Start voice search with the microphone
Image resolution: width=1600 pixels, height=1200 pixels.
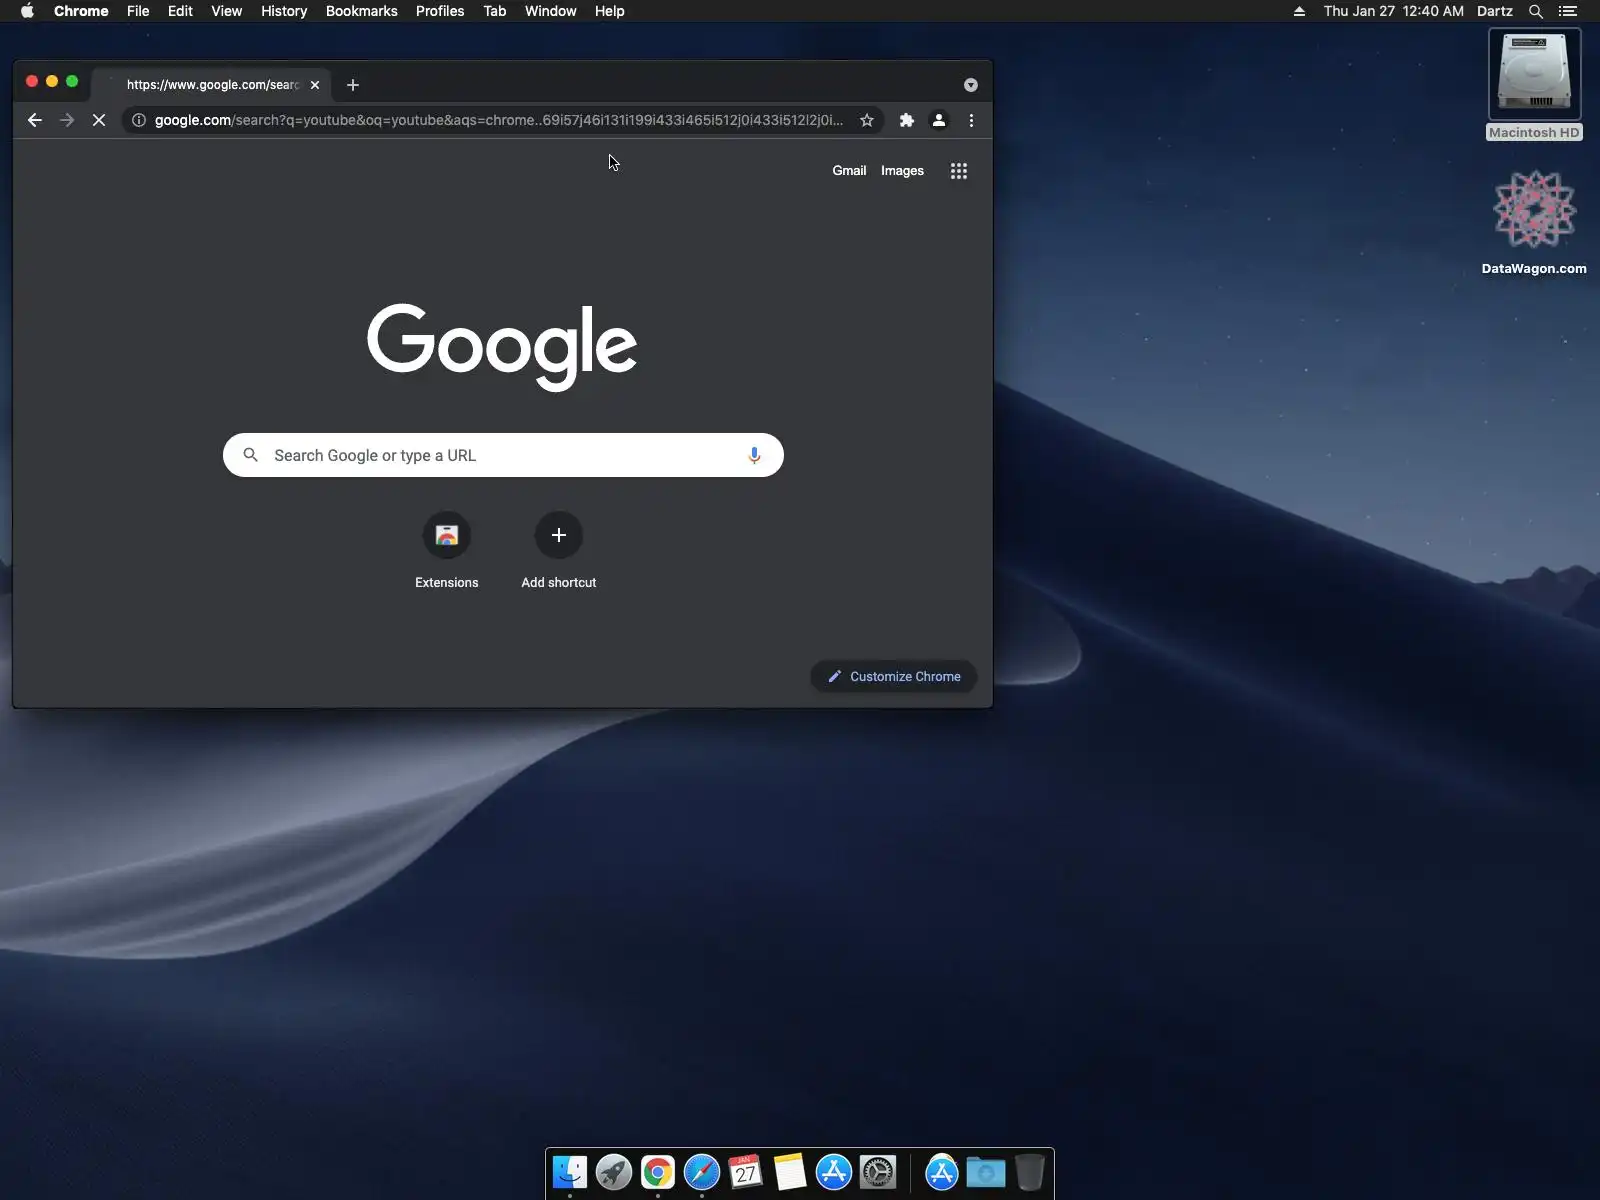[754, 455]
